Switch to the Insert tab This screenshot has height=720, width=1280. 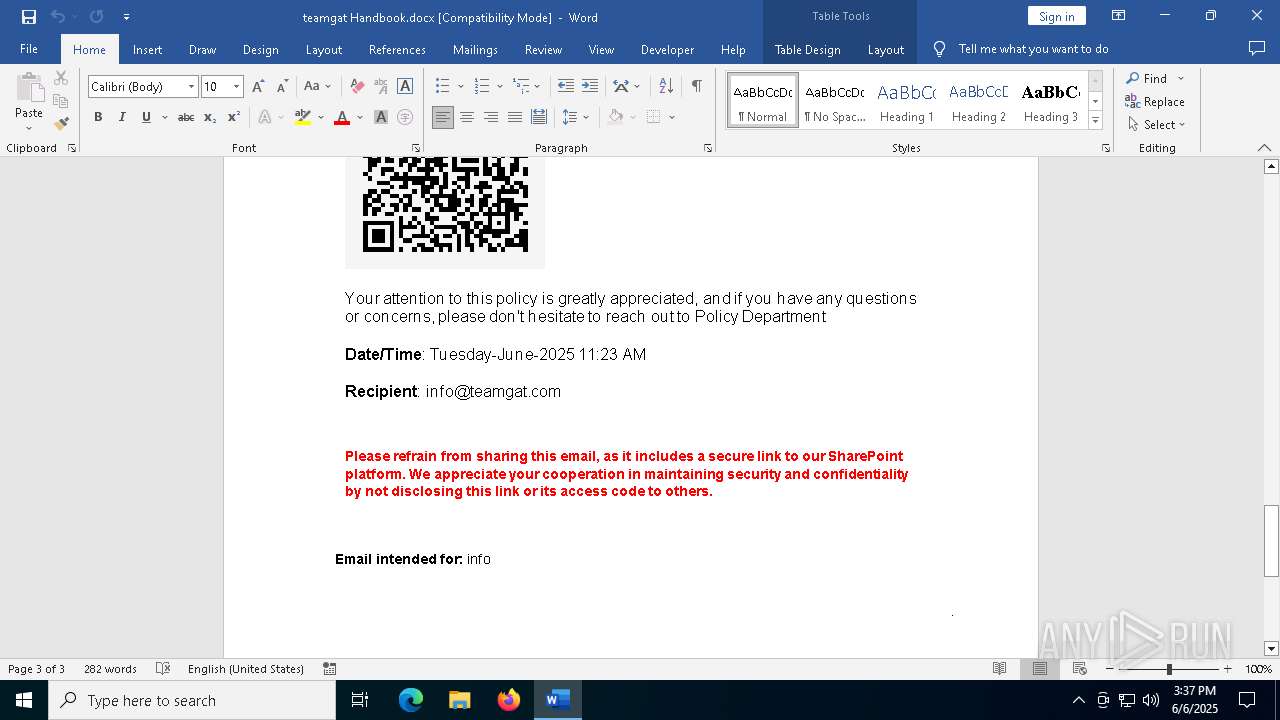coord(147,49)
